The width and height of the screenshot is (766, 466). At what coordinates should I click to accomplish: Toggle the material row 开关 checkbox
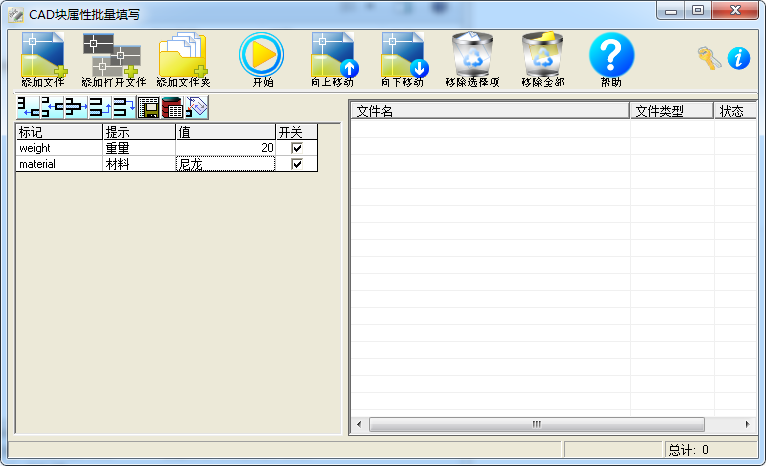point(296,164)
